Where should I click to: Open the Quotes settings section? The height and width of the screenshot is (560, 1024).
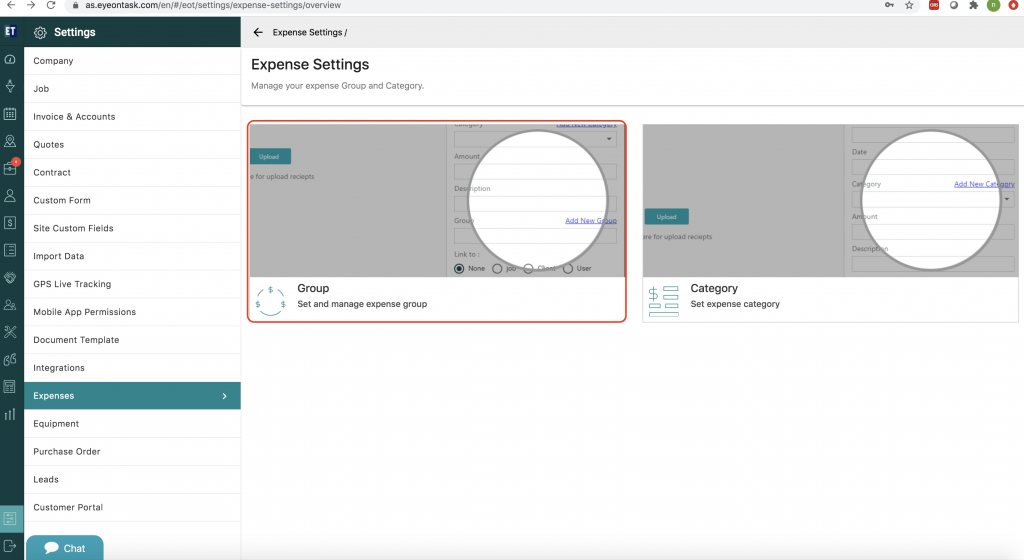pos(132,145)
